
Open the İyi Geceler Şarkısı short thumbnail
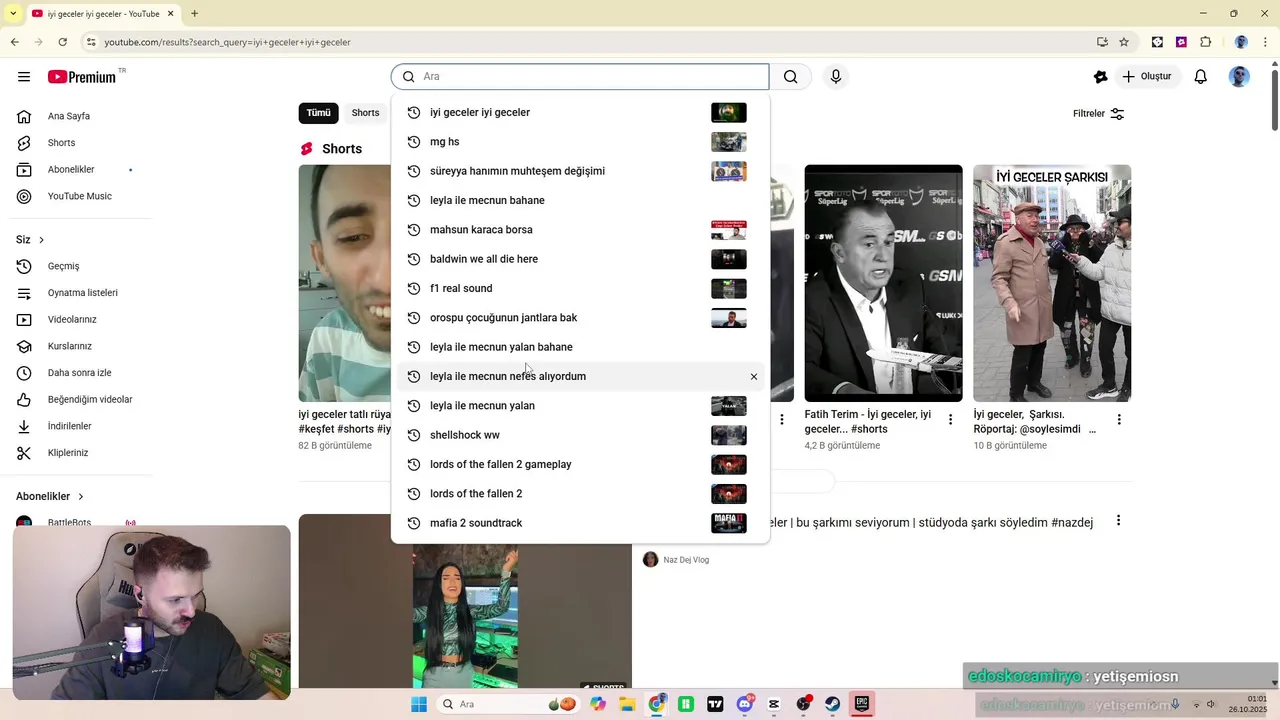[1052, 283]
